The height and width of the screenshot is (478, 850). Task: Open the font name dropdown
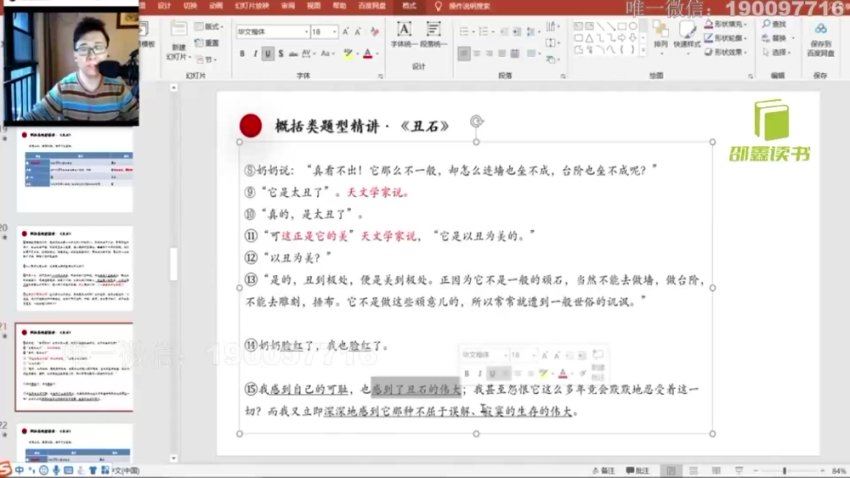[x=306, y=32]
